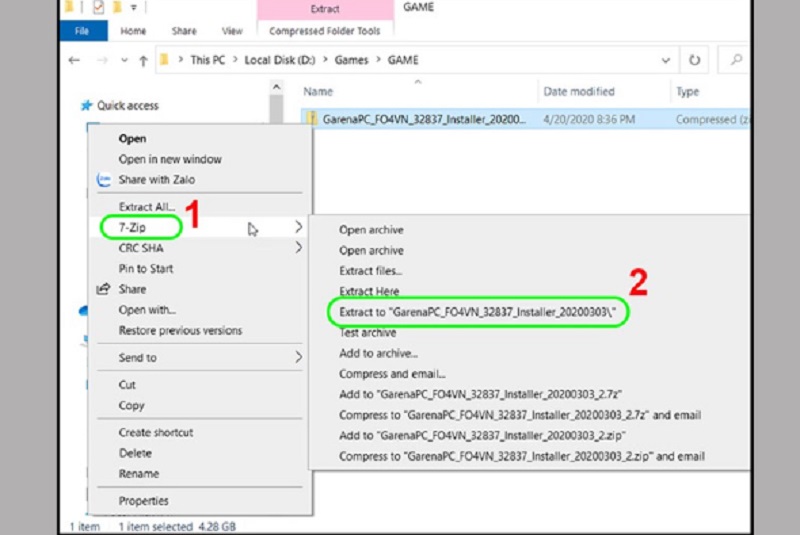This screenshot has width=800, height=535.
Task: Choose Create shortcut
Action: (156, 432)
